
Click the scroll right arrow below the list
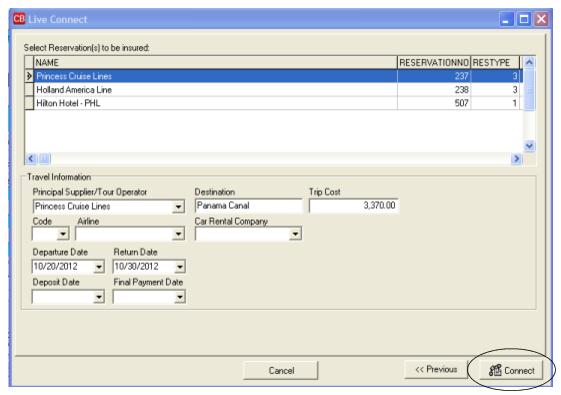[516, 158]
